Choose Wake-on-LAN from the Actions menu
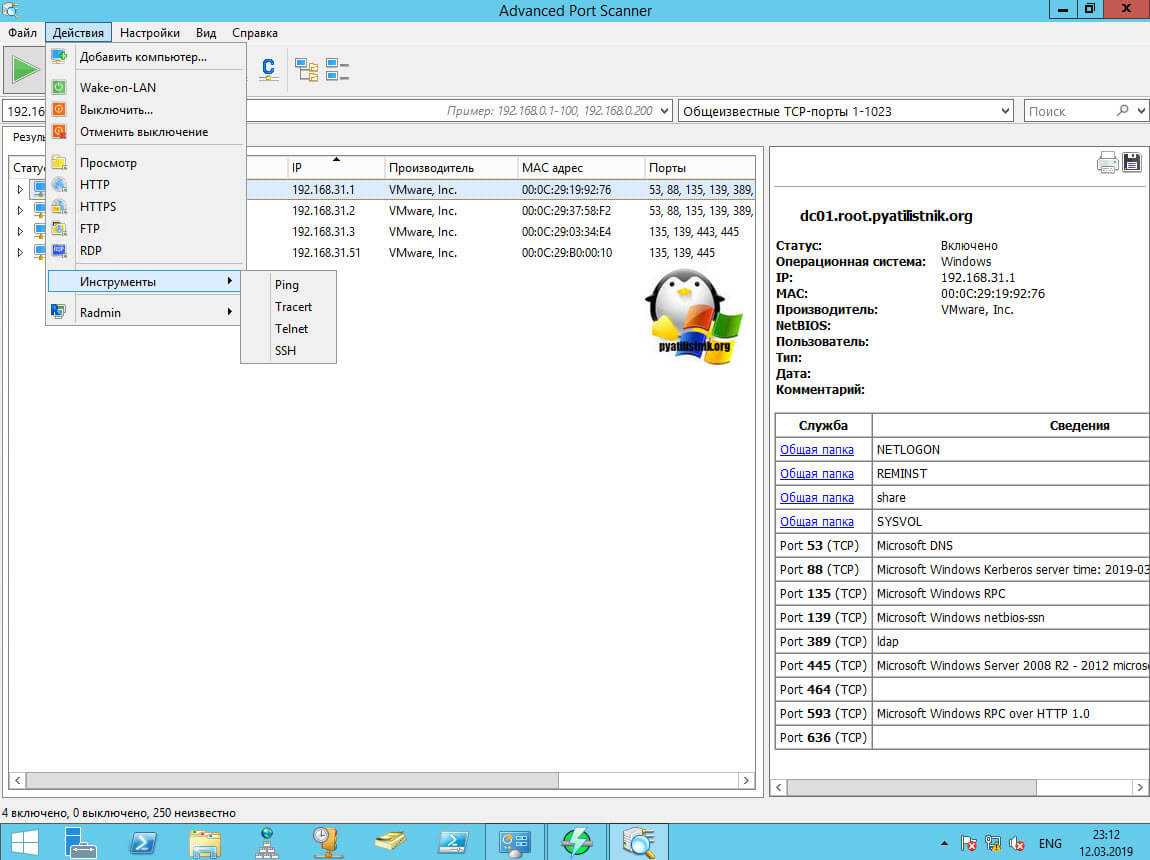1150x860 pixels. [118, 87]
